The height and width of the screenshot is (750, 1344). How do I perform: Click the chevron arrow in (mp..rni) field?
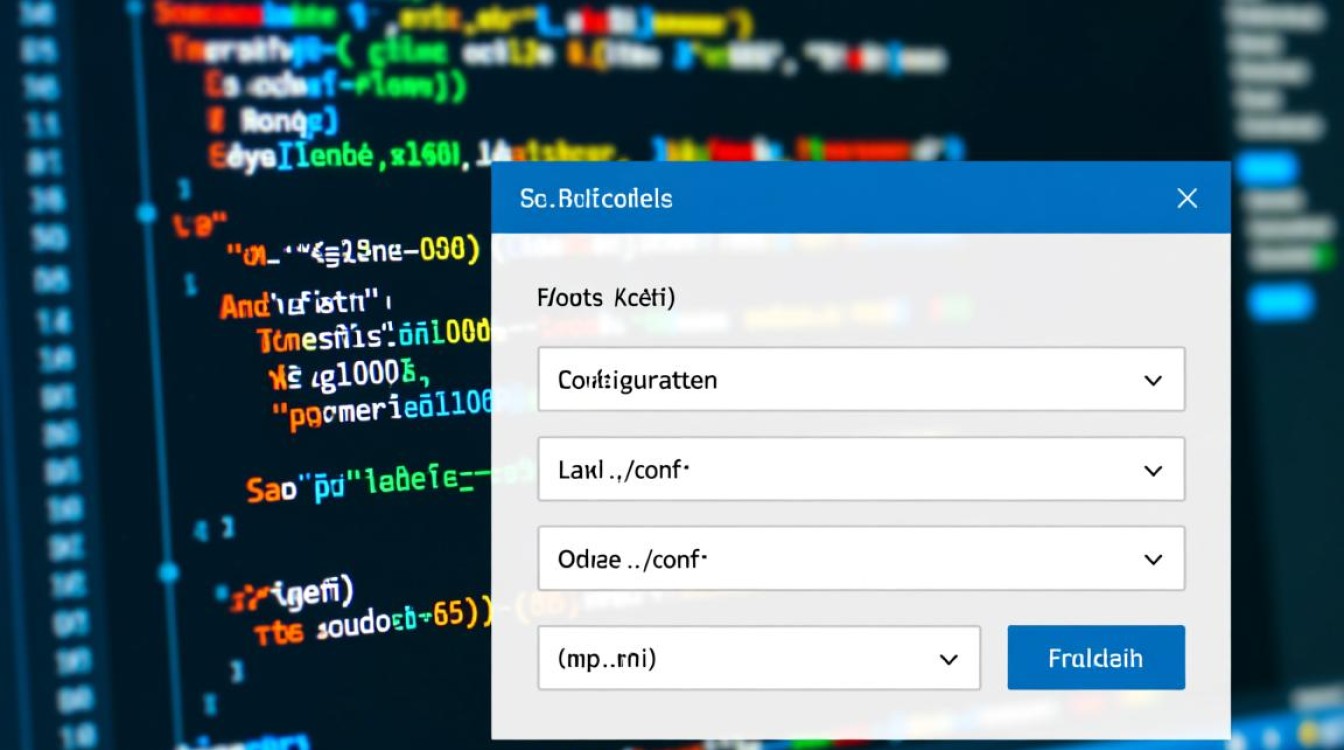click(948, 659)
